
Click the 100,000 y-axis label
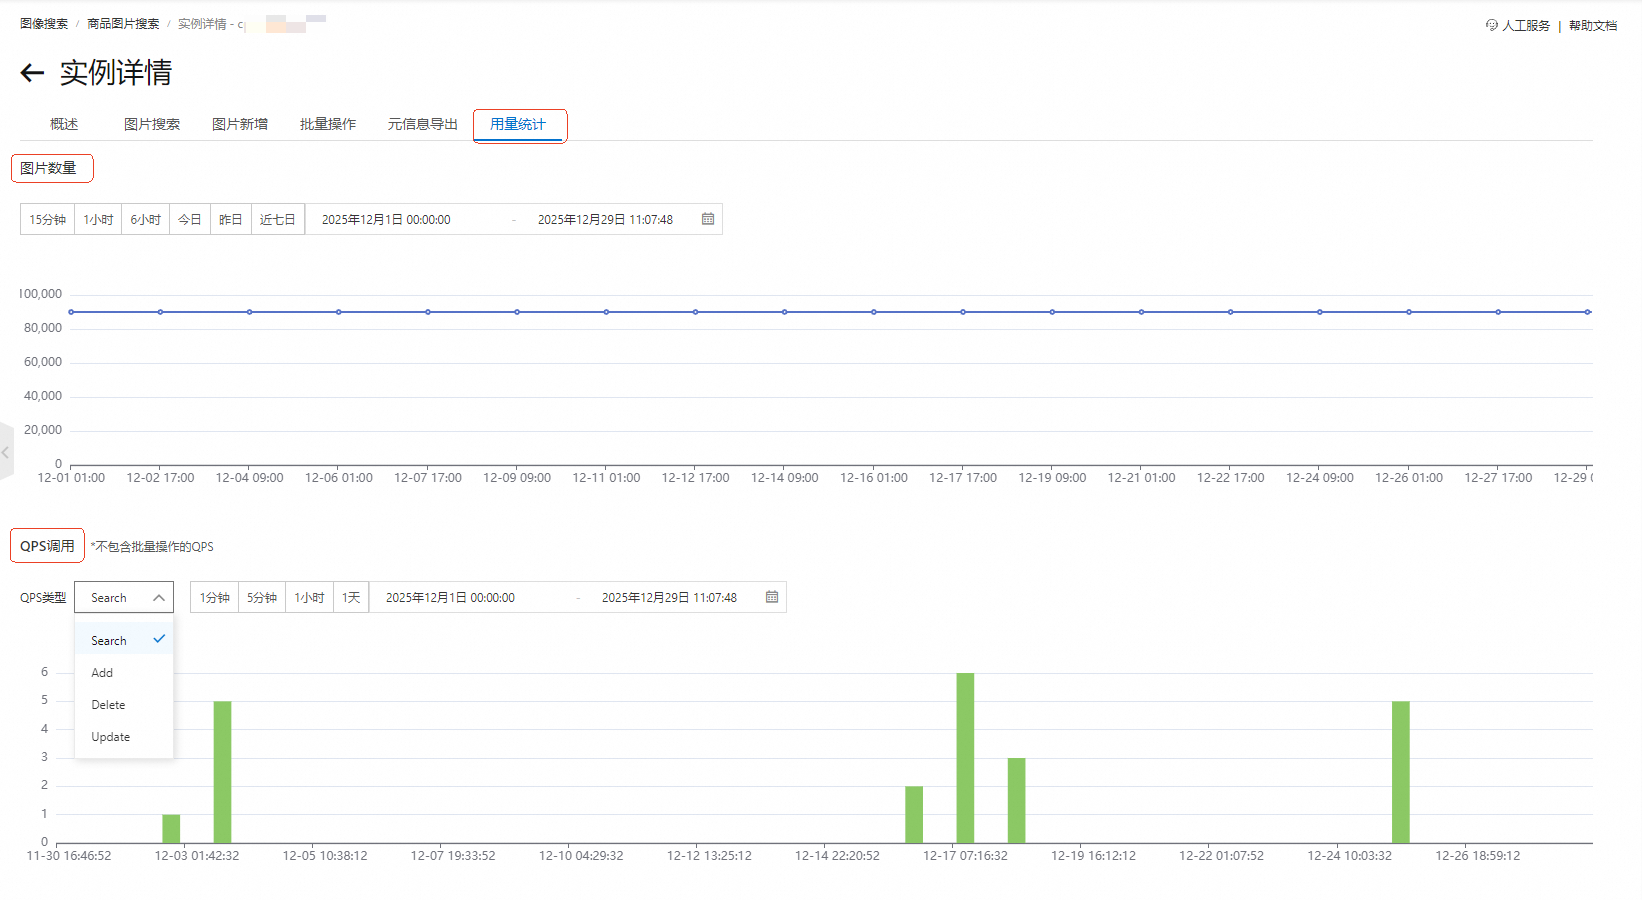pos(40,294)
